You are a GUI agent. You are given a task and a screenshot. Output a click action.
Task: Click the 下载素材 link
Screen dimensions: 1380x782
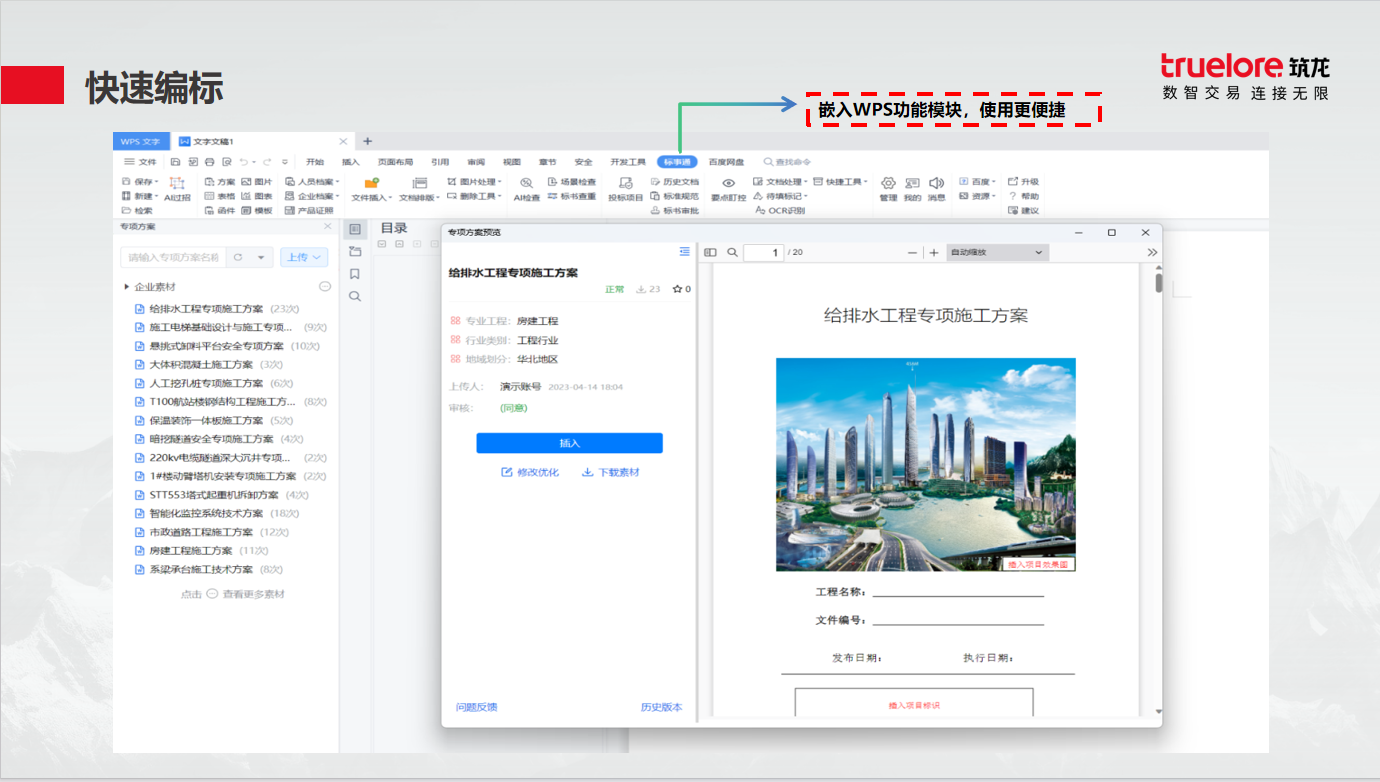click(x=610, y=472)
